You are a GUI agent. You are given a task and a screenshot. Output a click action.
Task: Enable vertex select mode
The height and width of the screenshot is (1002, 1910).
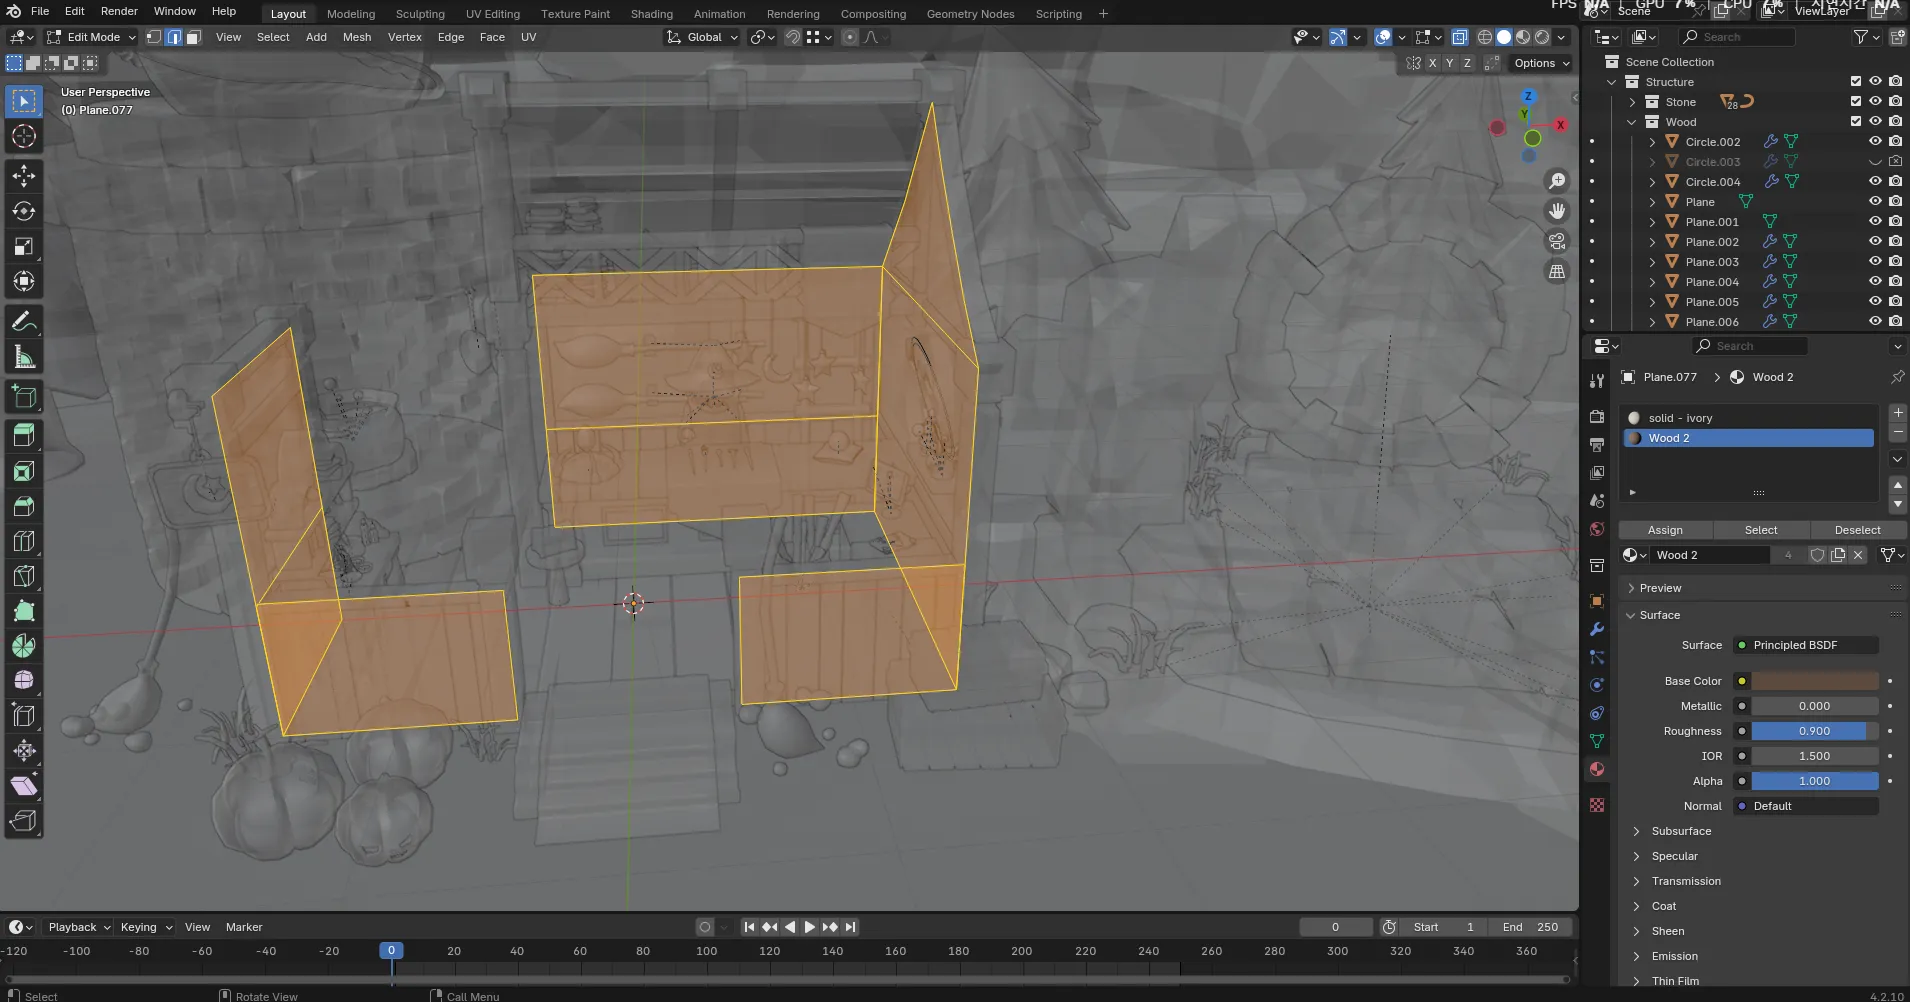[154, 37]
